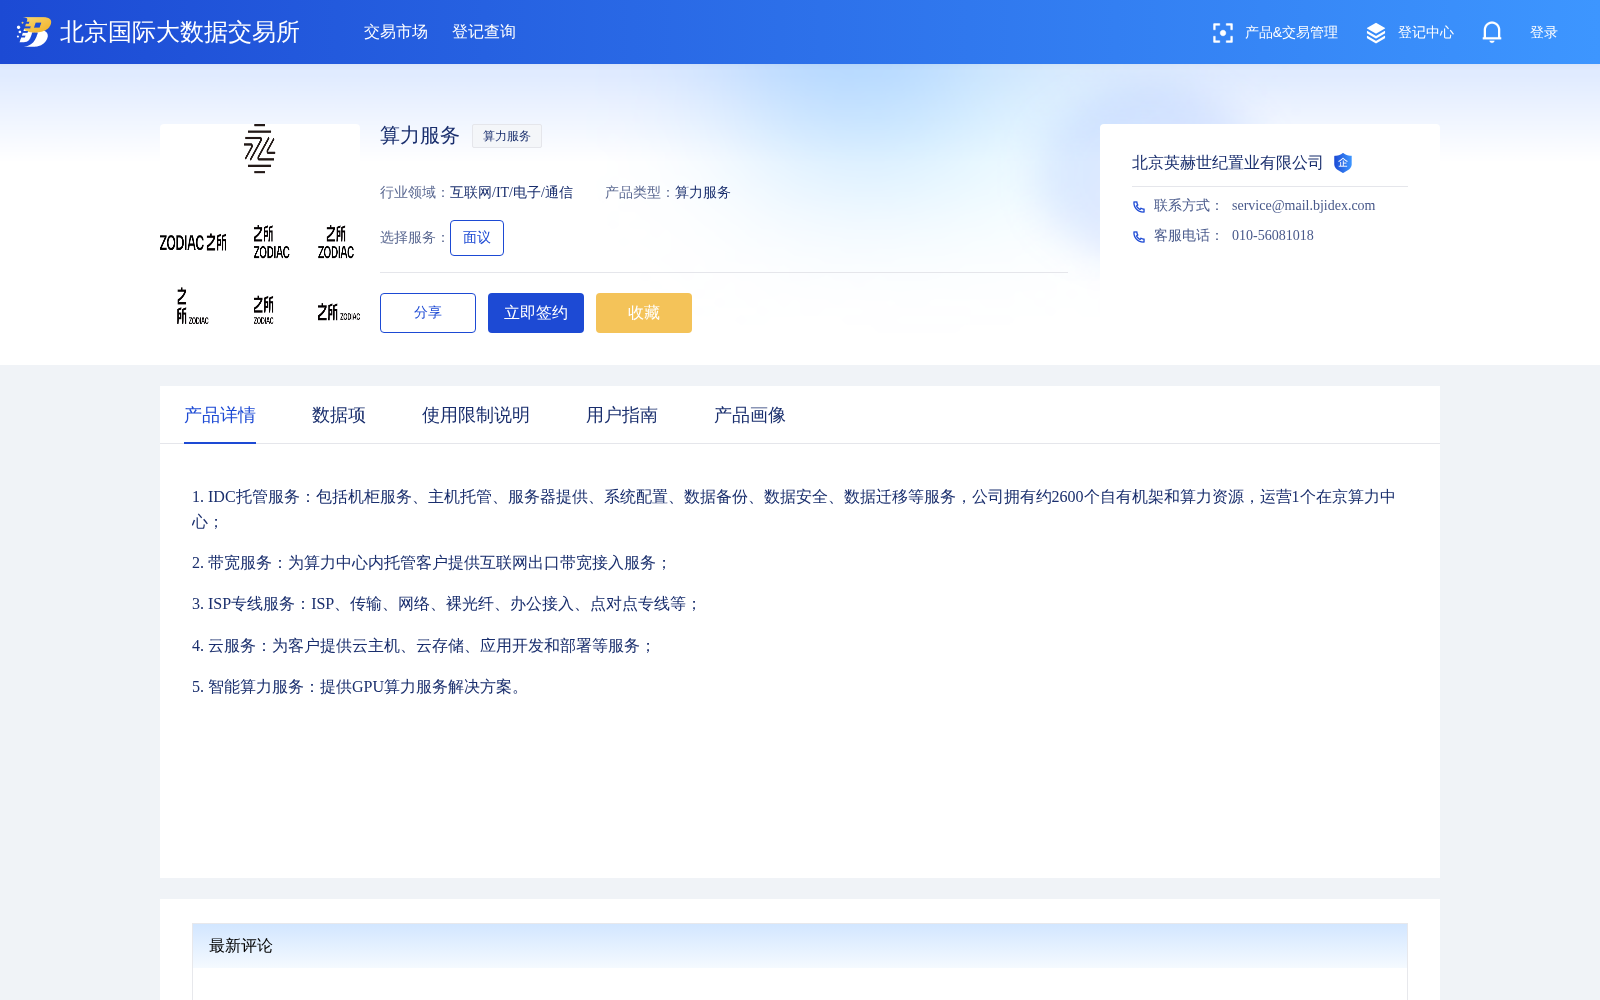Click the line about 云服务

tap(423, 646)
